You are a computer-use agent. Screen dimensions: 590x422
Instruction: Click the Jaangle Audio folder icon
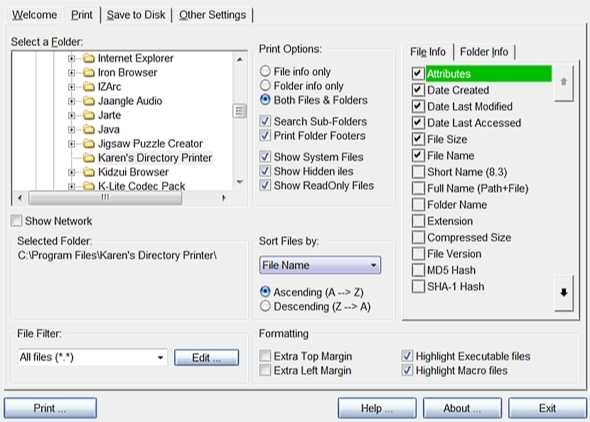(x=88, y=101)
